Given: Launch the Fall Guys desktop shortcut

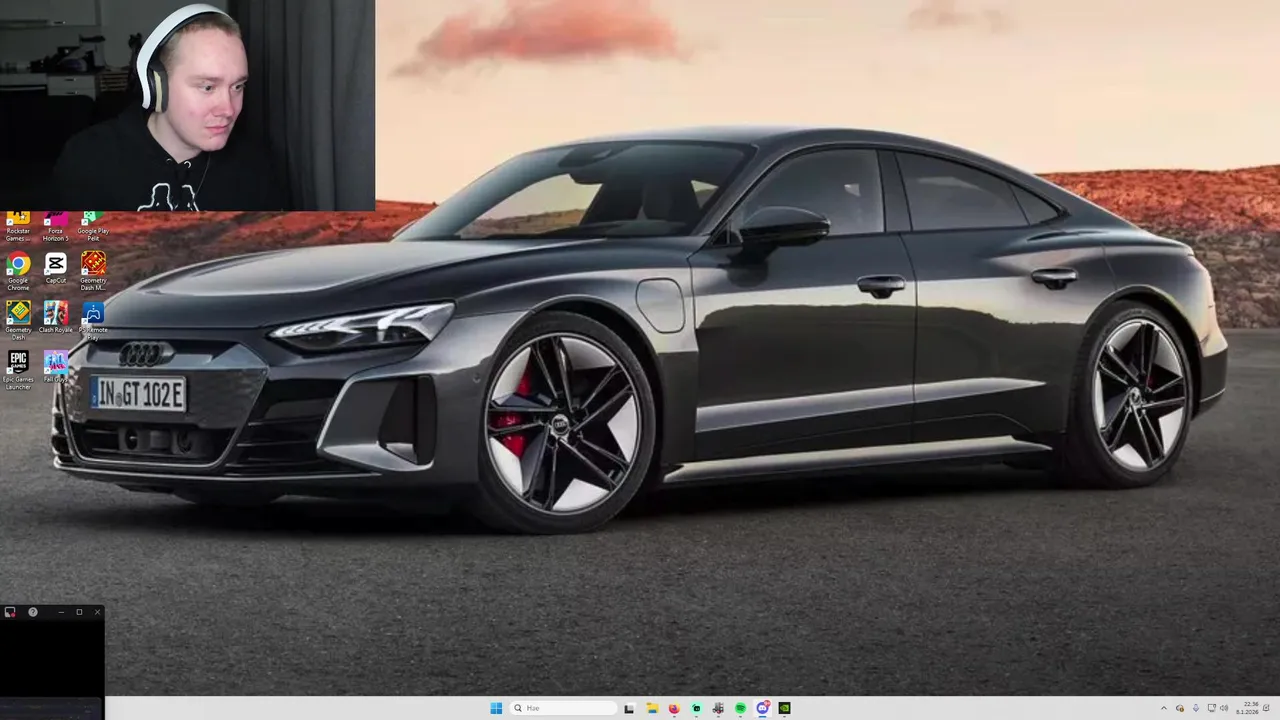Looking at the screenshot, I should point(56,366).
